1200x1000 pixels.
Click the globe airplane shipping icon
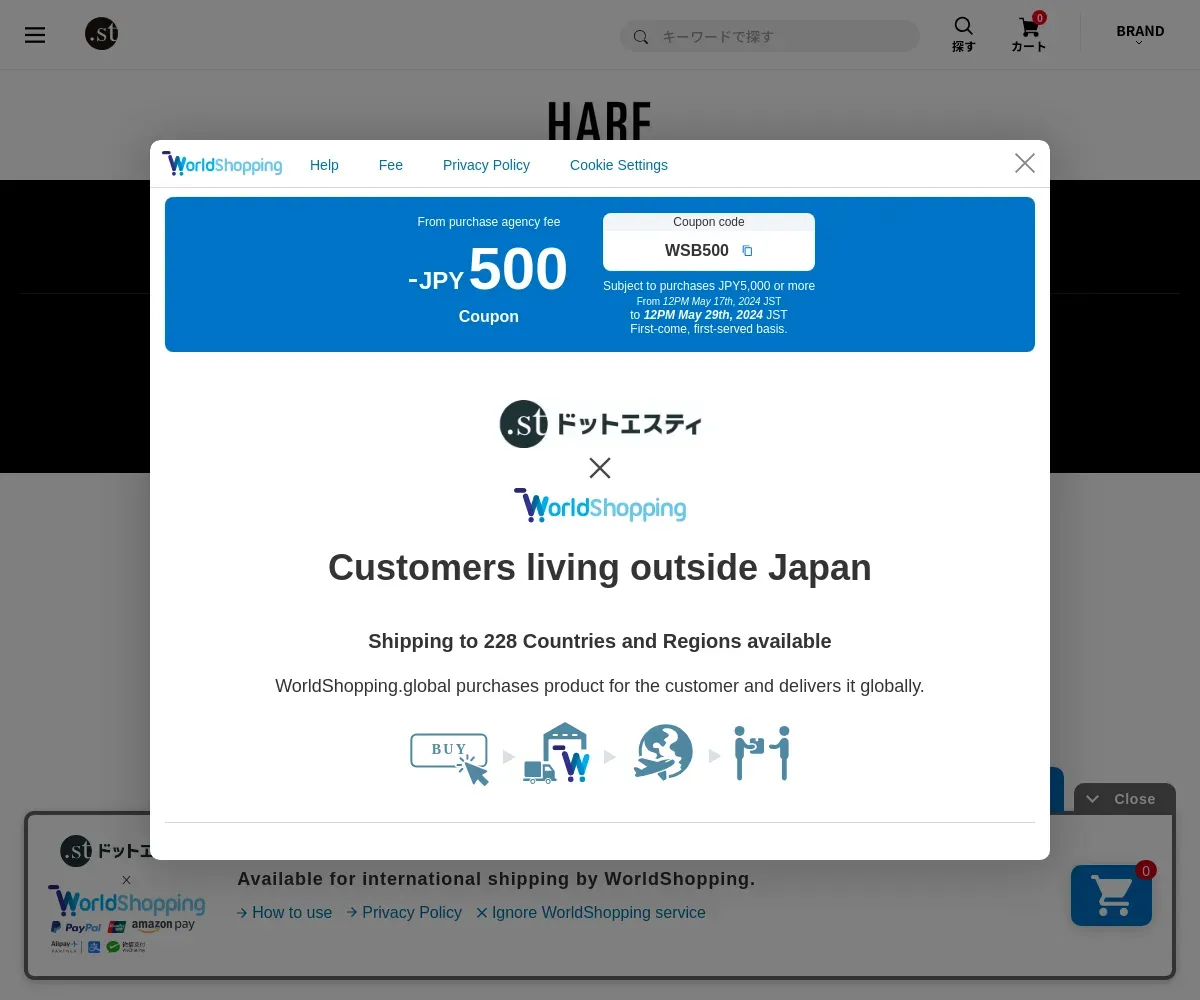(x=663, y=752)
